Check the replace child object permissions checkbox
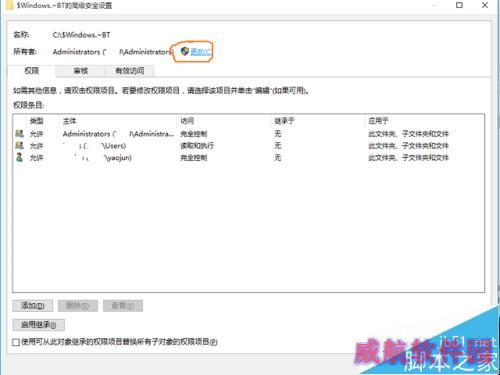Viewport: 500px width, 375px height. pyautogui.click(x=16, y=342)
